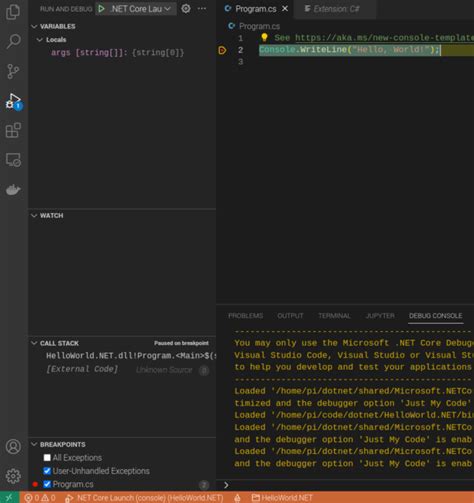
Task: Click the debug console input prompt
Action: 349,485
